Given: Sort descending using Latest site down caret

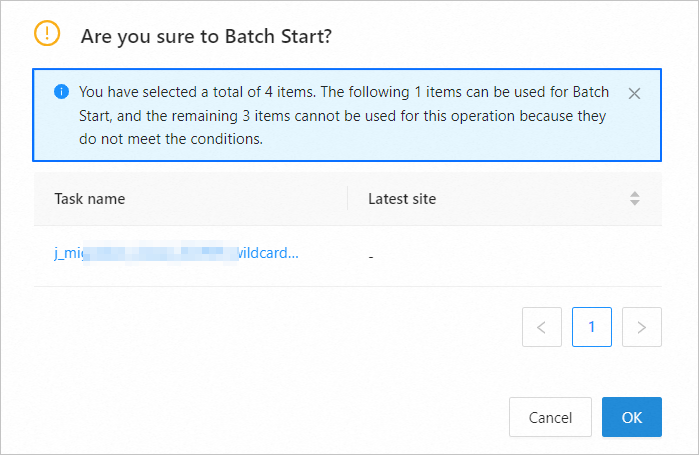Looking at the screenshot, I should 635,202.
